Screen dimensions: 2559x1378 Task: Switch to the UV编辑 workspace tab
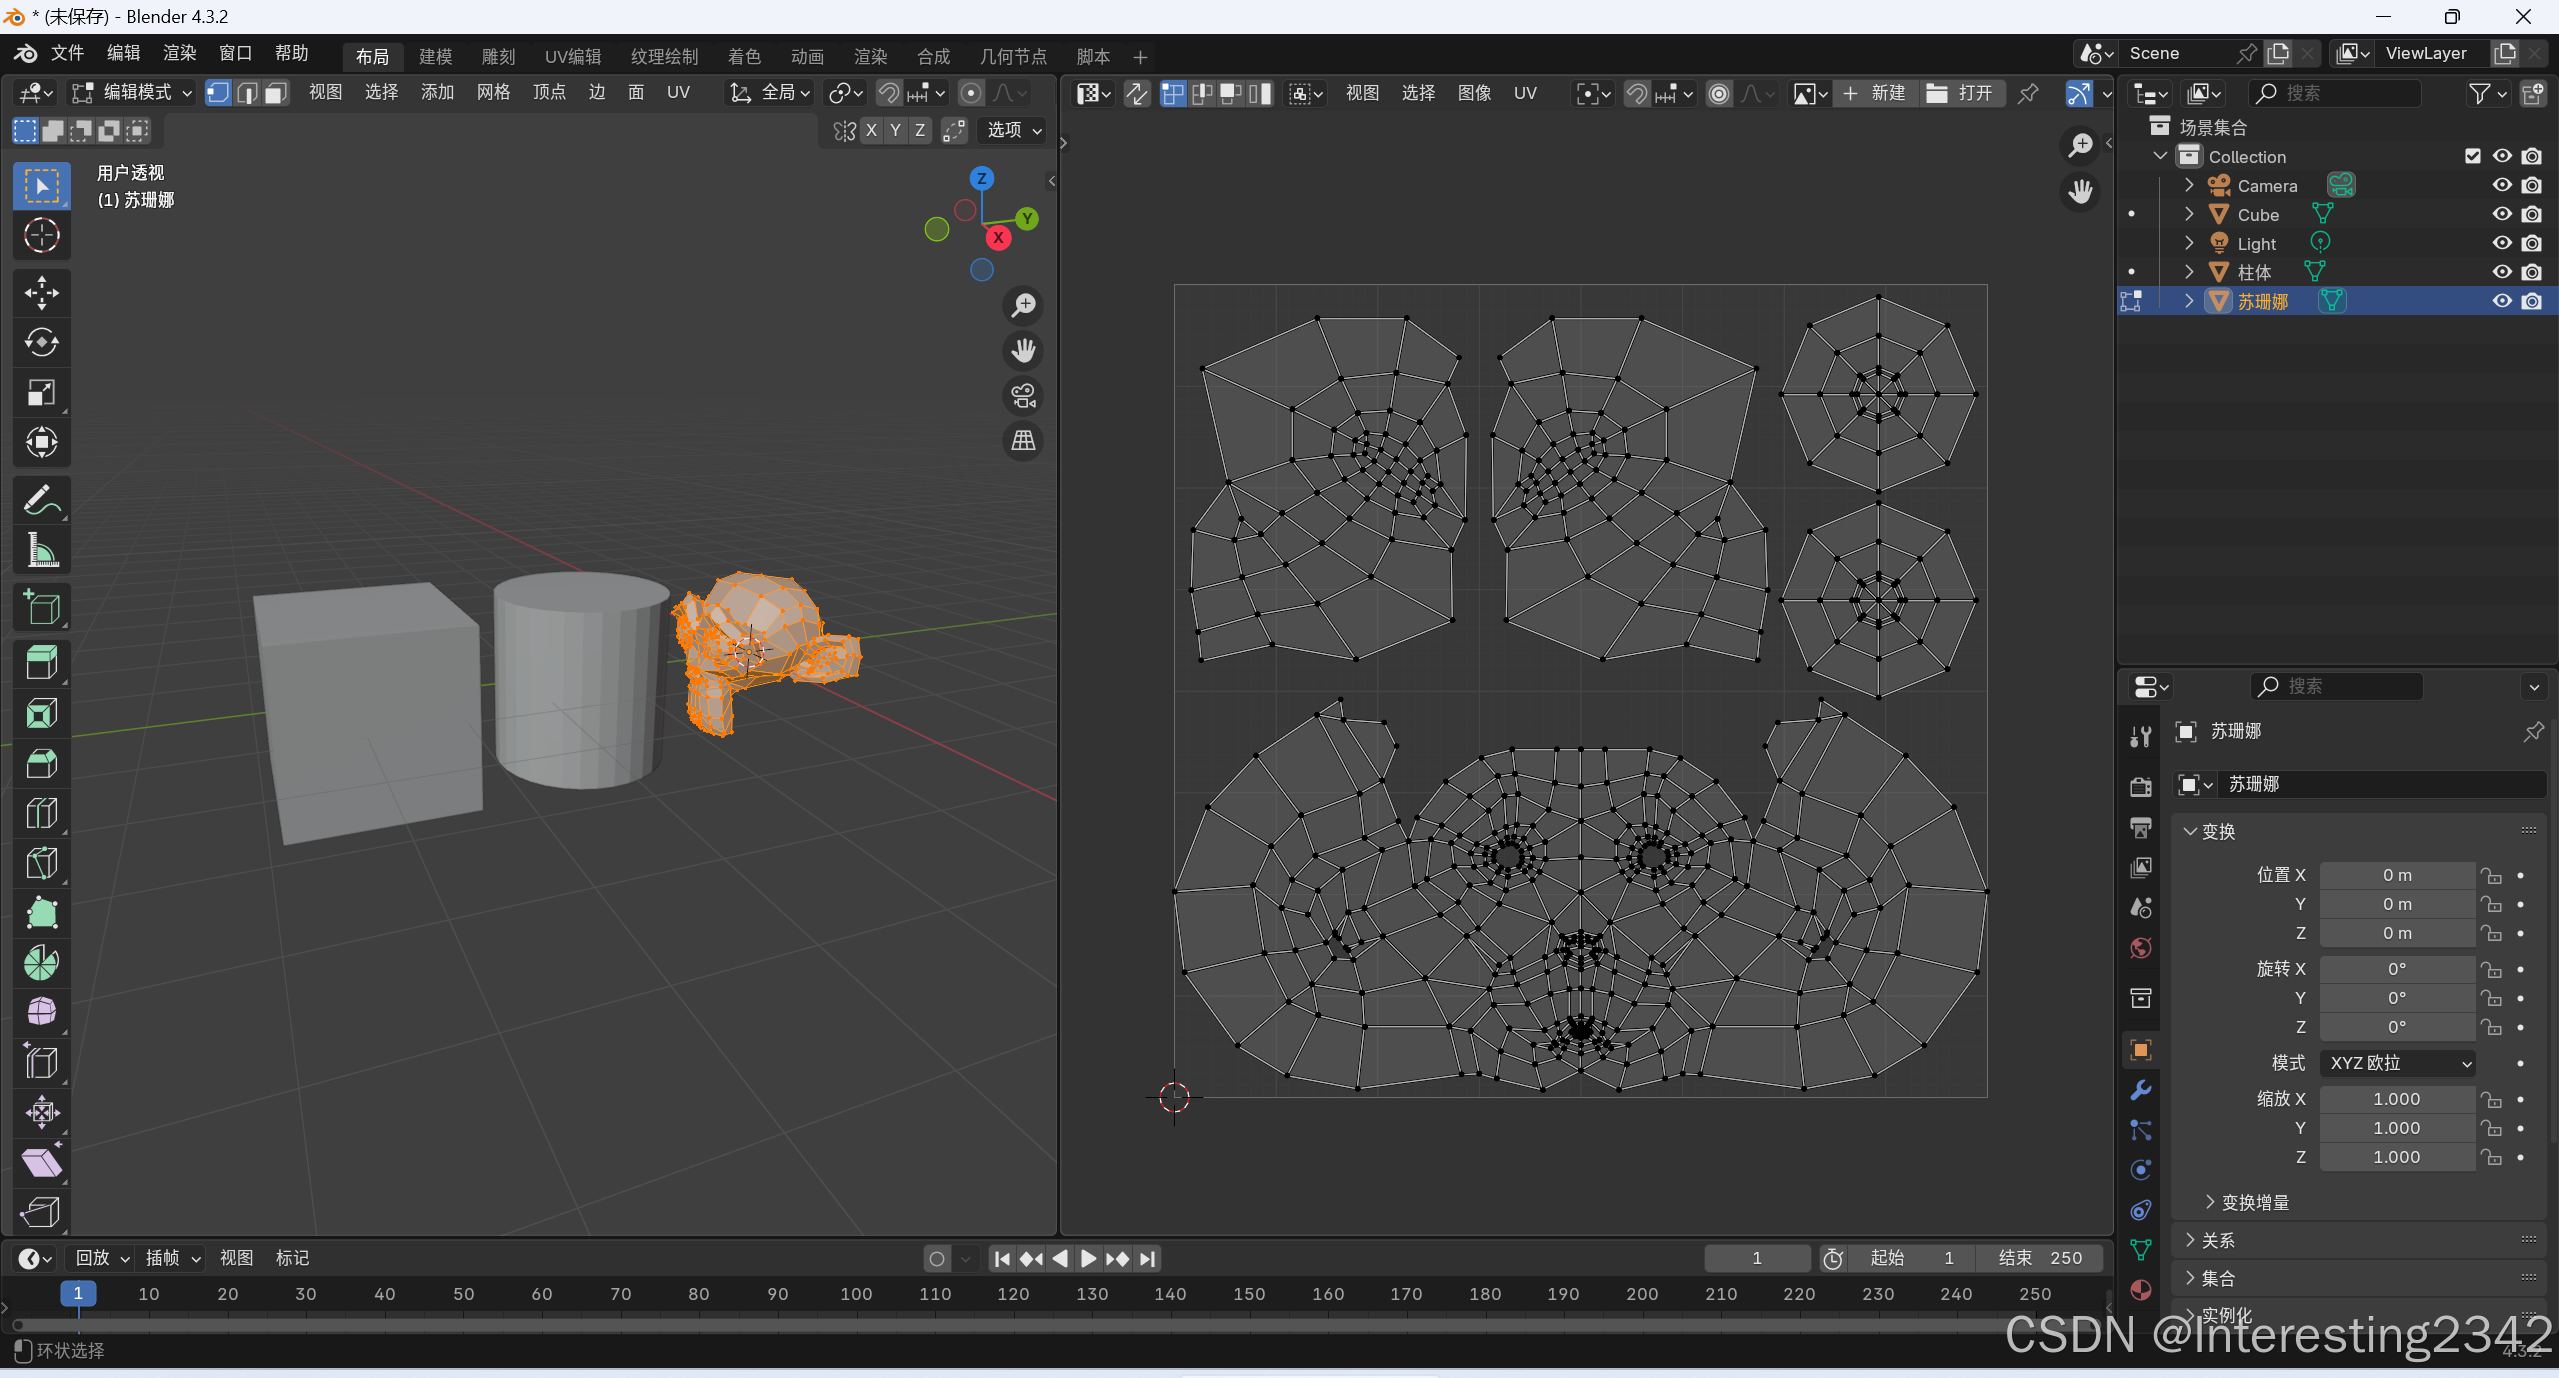coord(573,57)
